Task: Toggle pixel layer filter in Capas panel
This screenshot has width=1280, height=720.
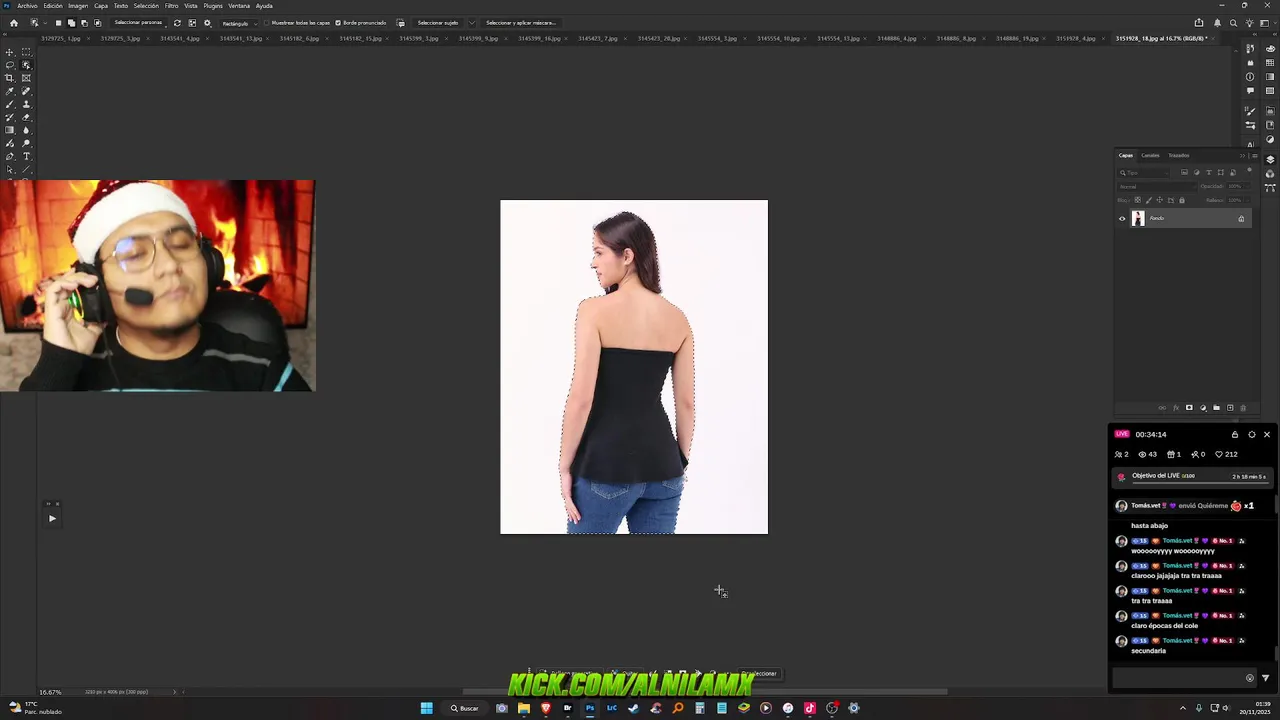Action: pos(1184,173)
